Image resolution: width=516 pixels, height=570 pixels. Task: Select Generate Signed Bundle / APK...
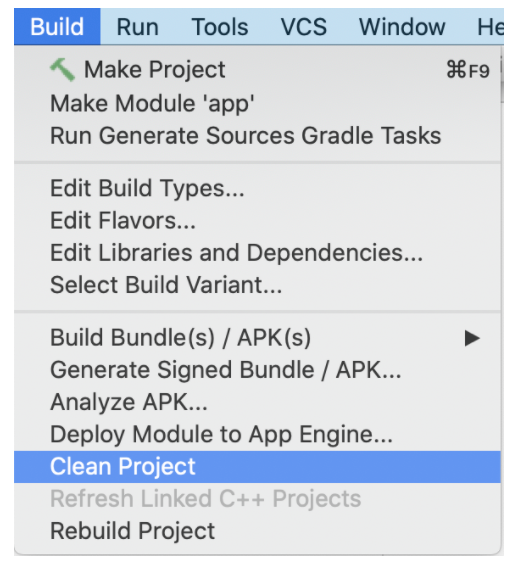257,370
